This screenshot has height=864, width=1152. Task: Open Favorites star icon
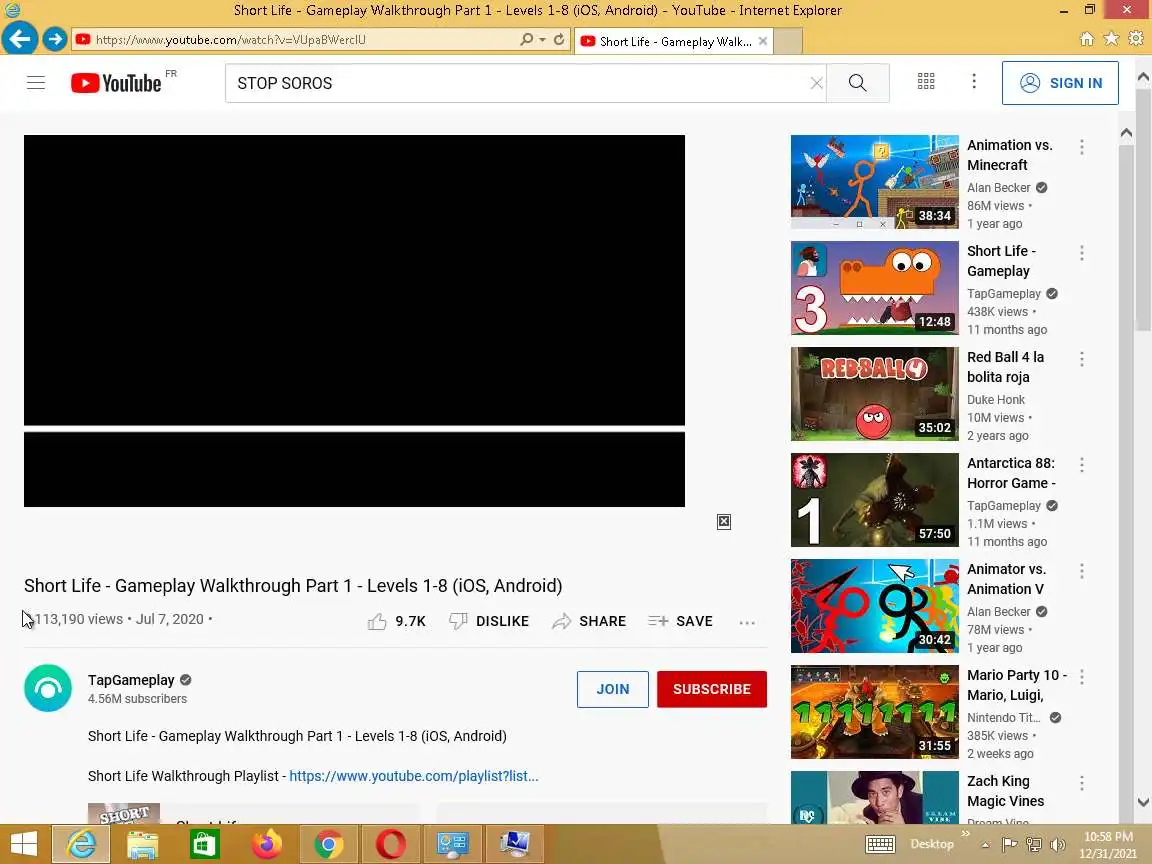pos(1111,38)
